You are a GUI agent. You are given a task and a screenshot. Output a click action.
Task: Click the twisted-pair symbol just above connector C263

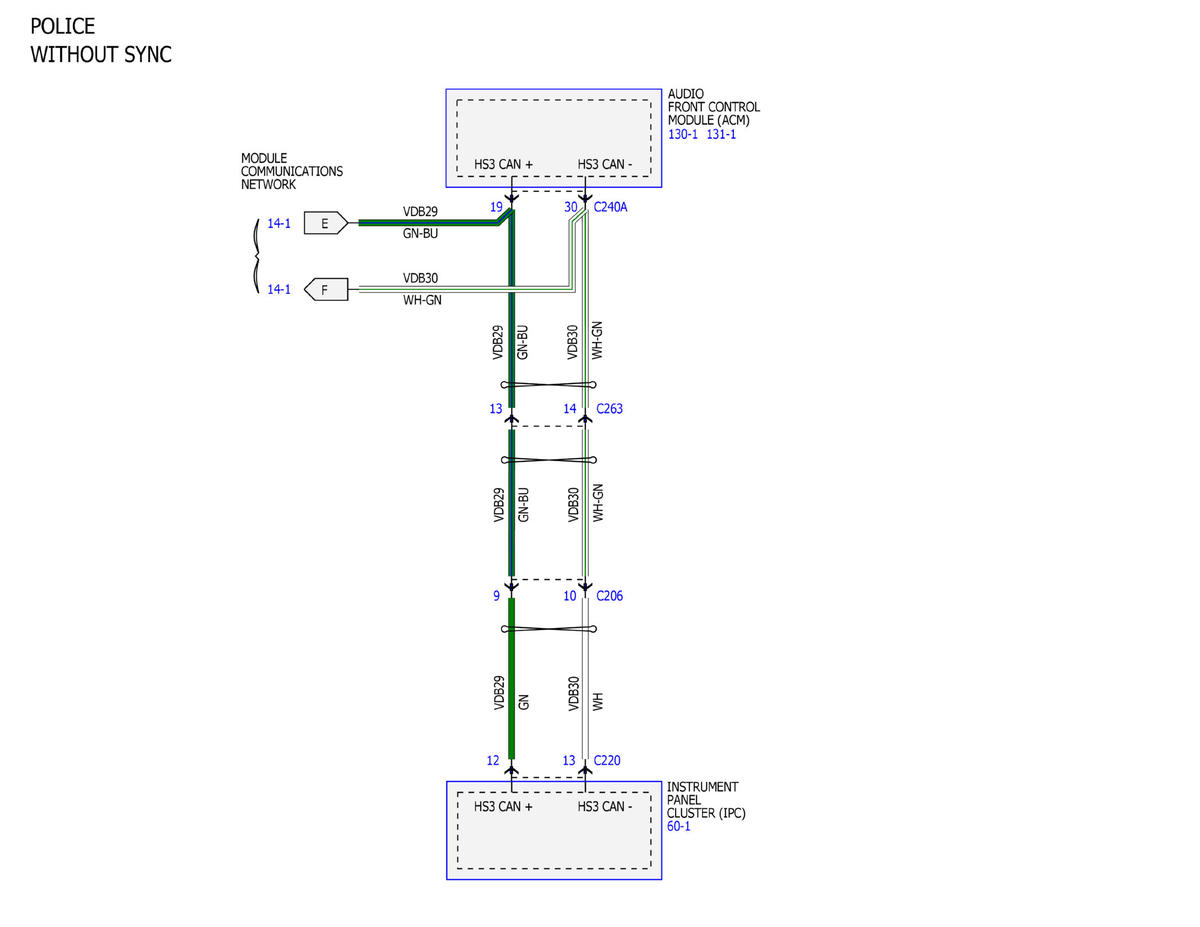(548, 385)
